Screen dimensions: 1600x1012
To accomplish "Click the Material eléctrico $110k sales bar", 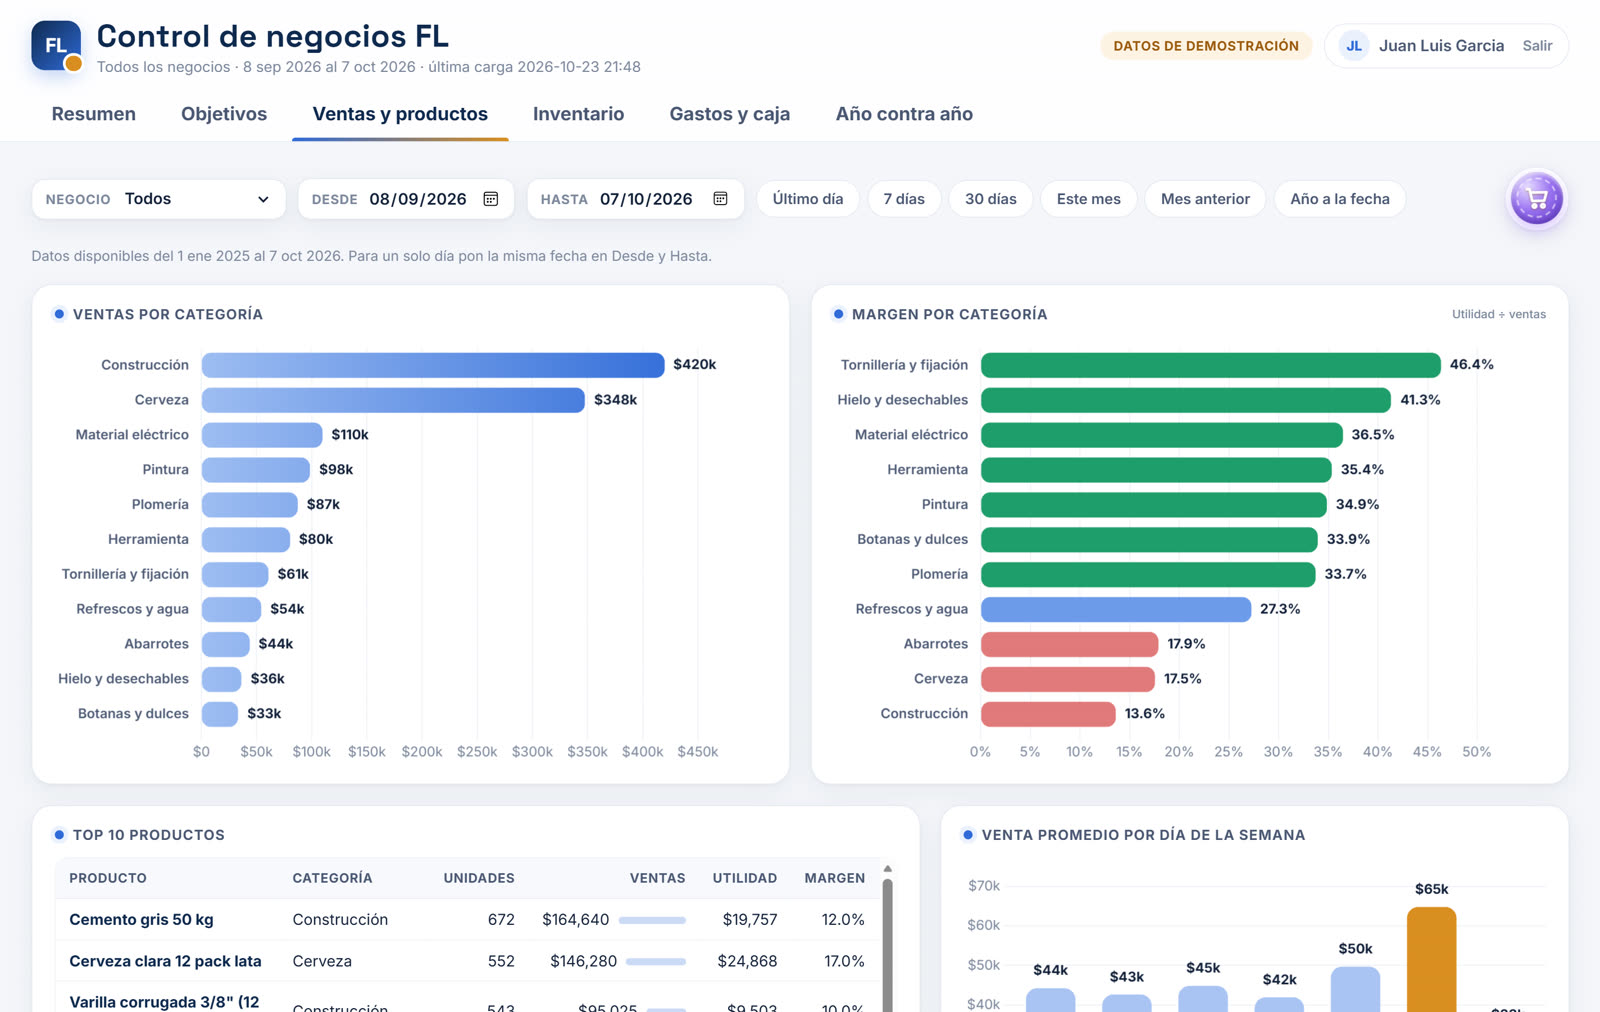I will 262,435.
